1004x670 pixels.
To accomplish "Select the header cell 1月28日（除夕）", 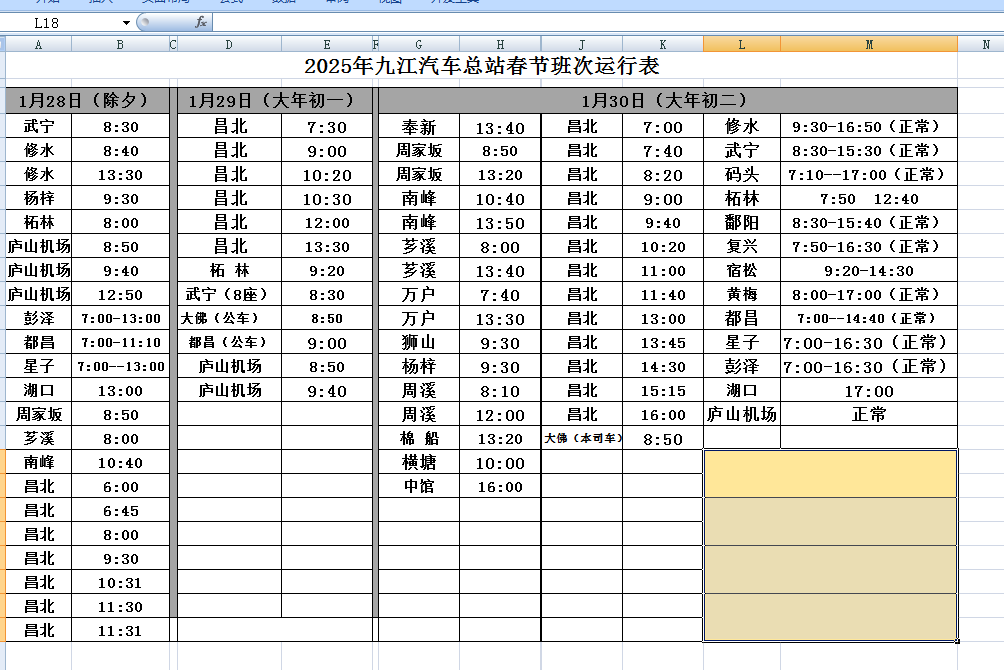I will coord(88,101).
